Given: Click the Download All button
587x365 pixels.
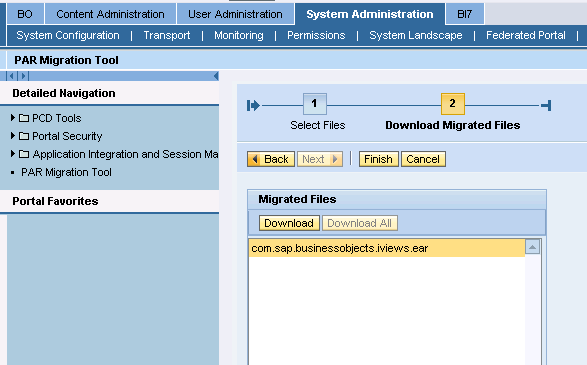Looking at the screenshot, I should point(359,223).
